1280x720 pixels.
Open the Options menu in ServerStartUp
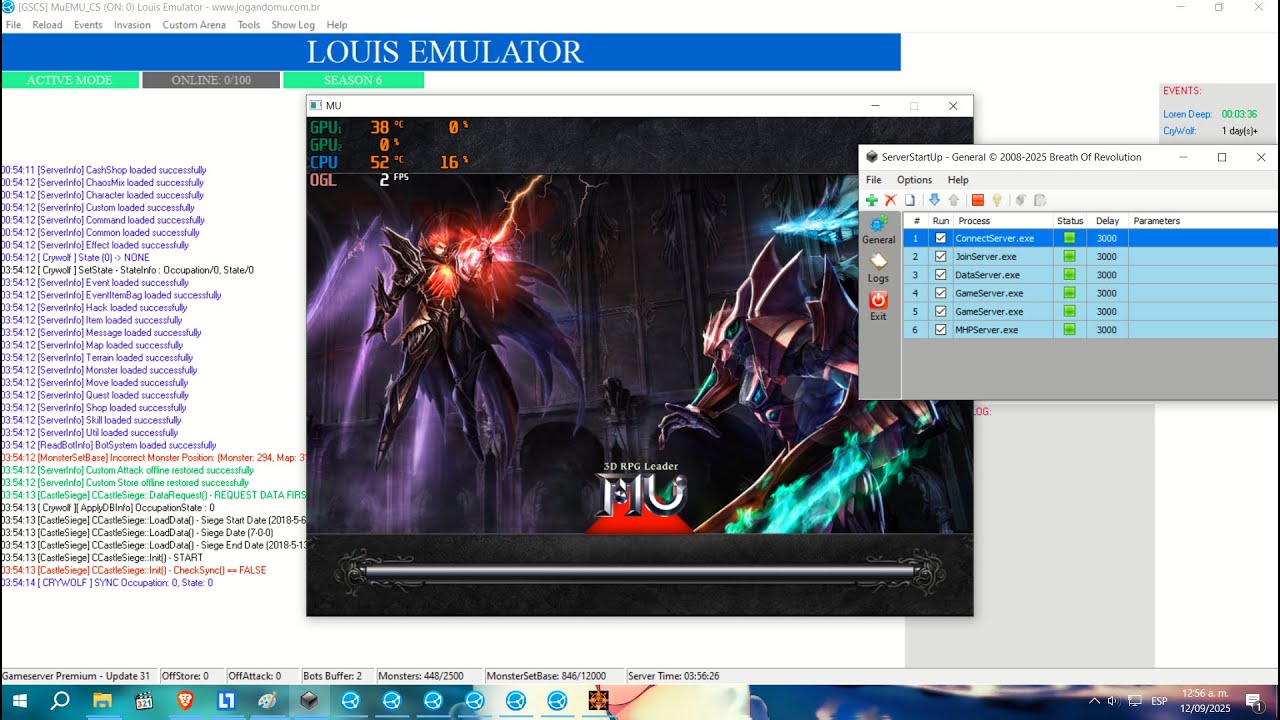coord(914,180)
